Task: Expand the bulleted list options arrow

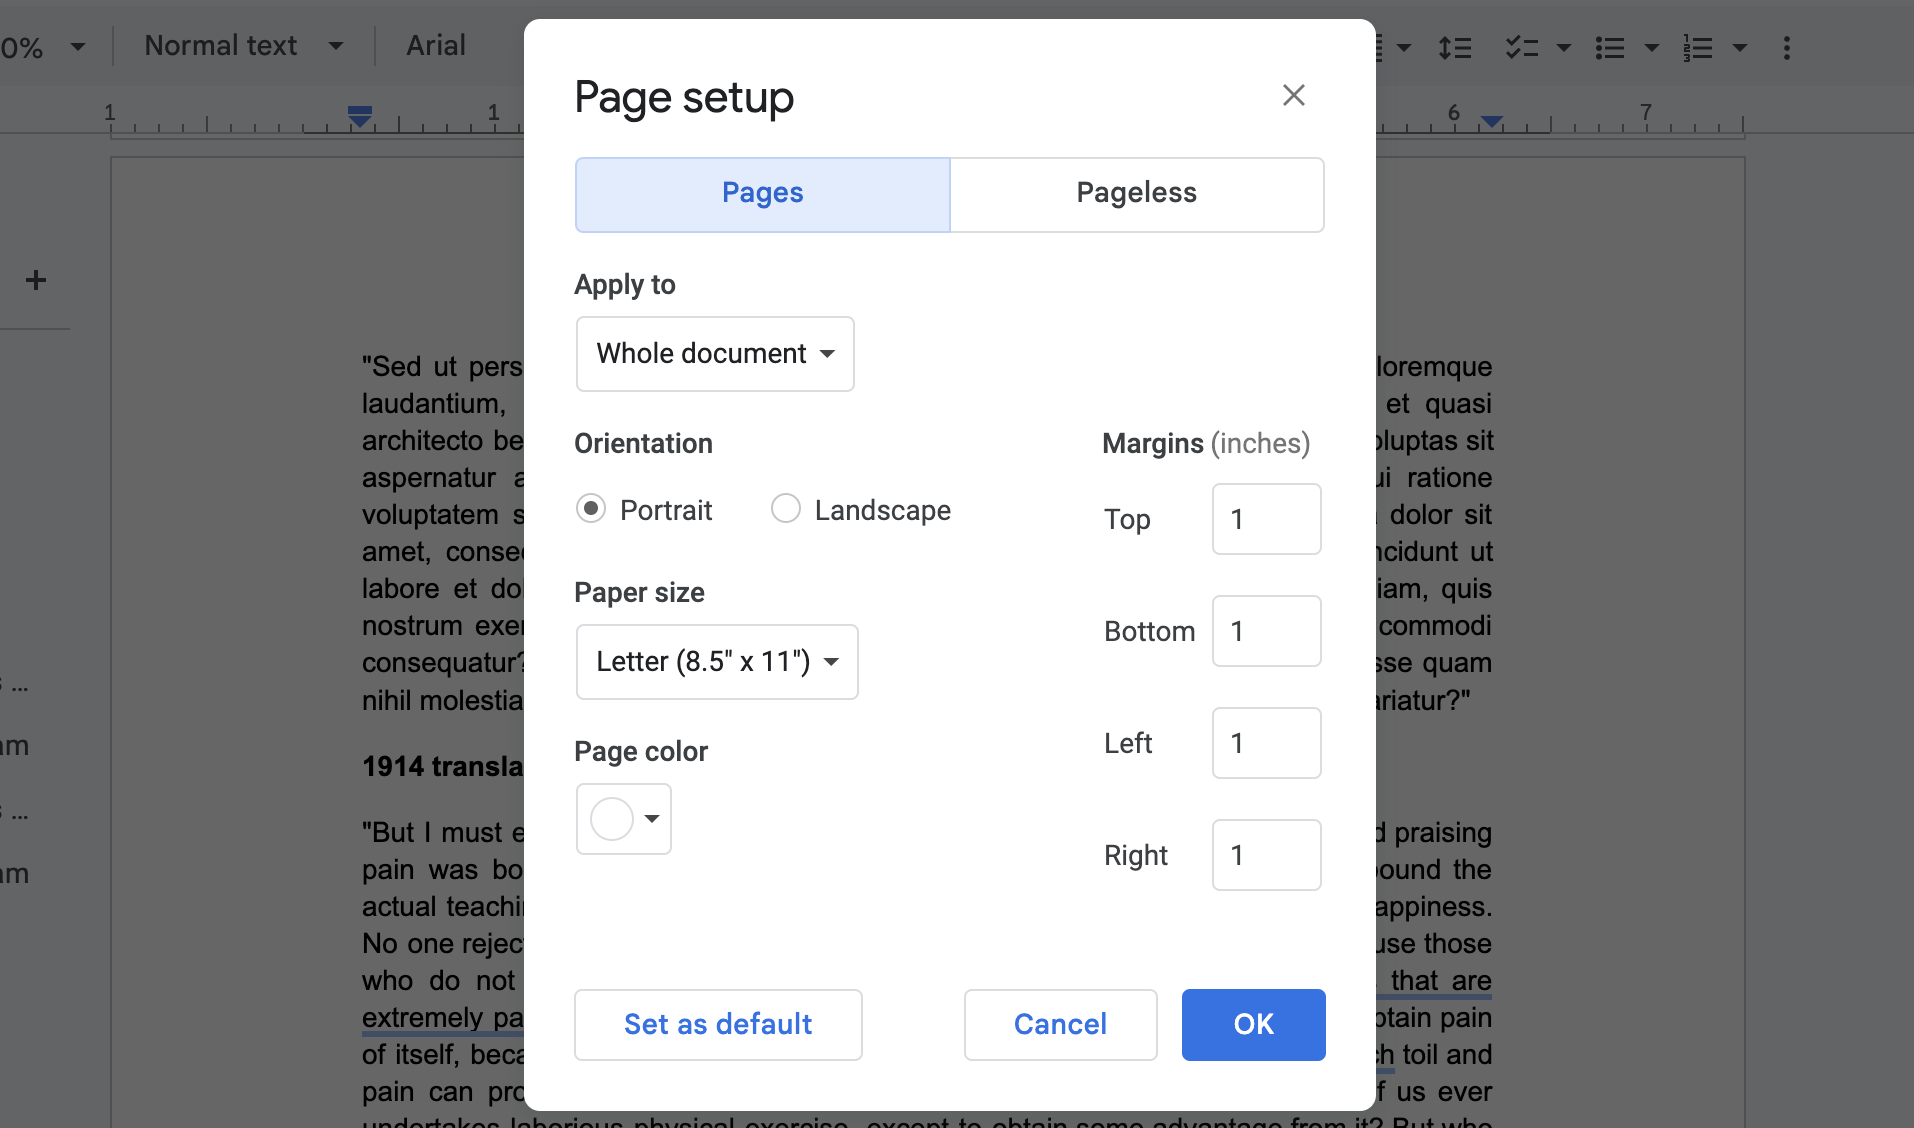Action: click(x=1652, y=47)
